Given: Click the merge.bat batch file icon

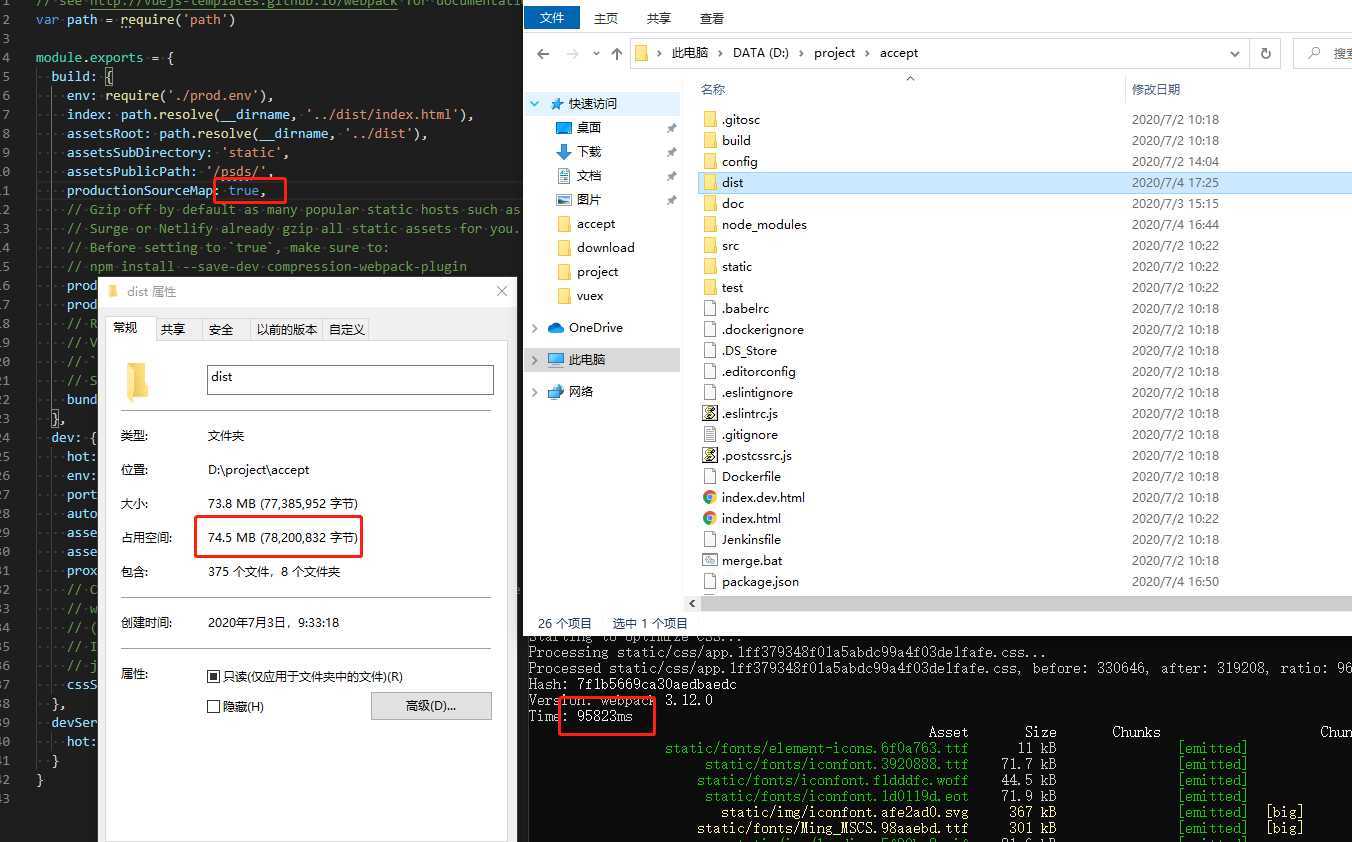Looking at the screenshot, I should pyautogui.click(x=710, y=560).
